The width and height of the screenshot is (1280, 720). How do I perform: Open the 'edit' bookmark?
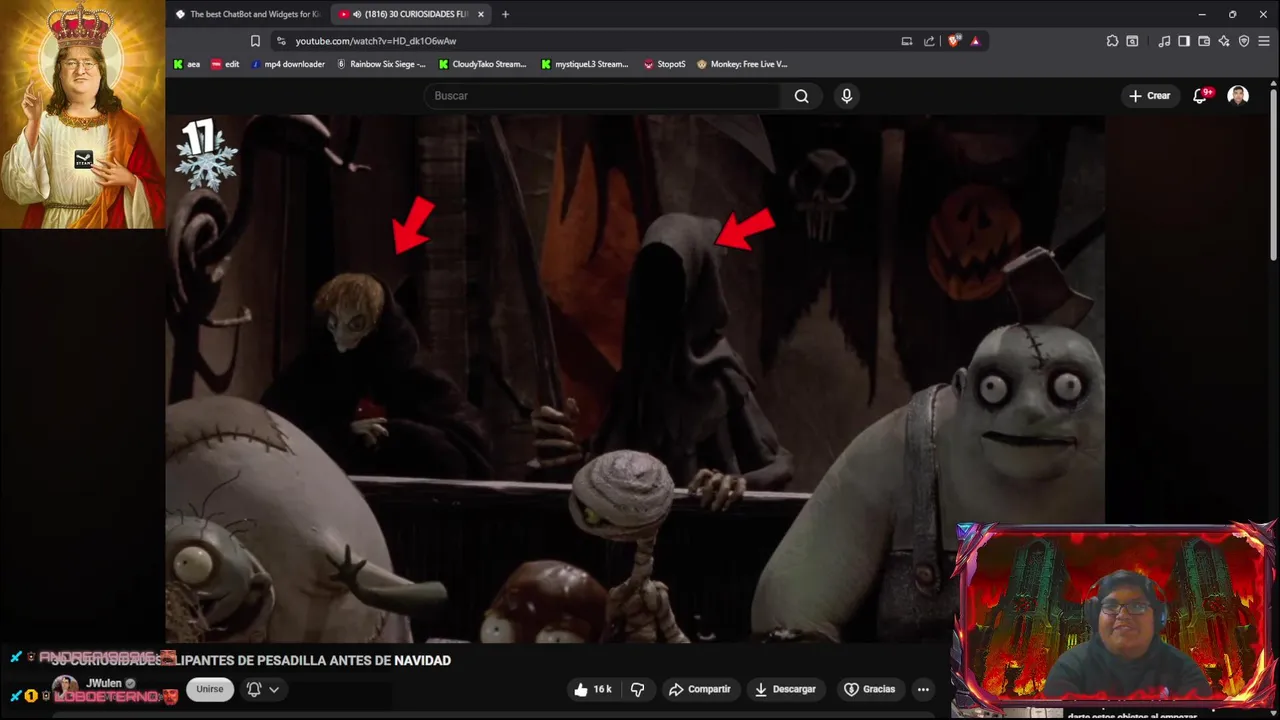[225, 64]
